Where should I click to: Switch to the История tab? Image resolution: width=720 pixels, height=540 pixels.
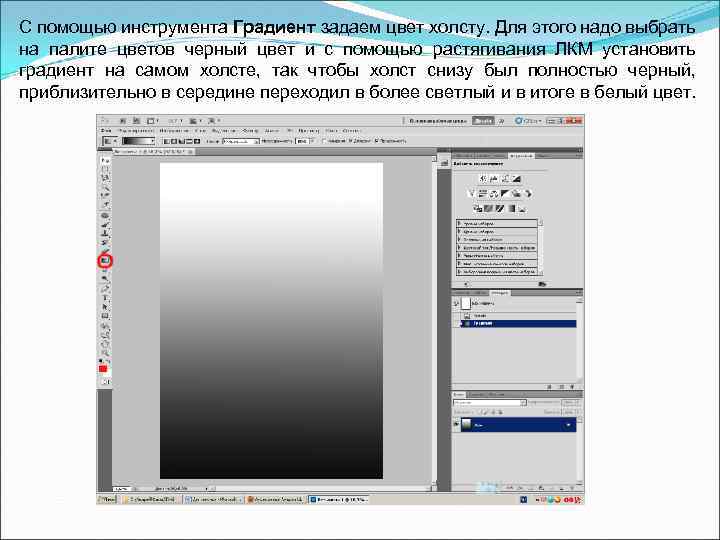(499, 292)
